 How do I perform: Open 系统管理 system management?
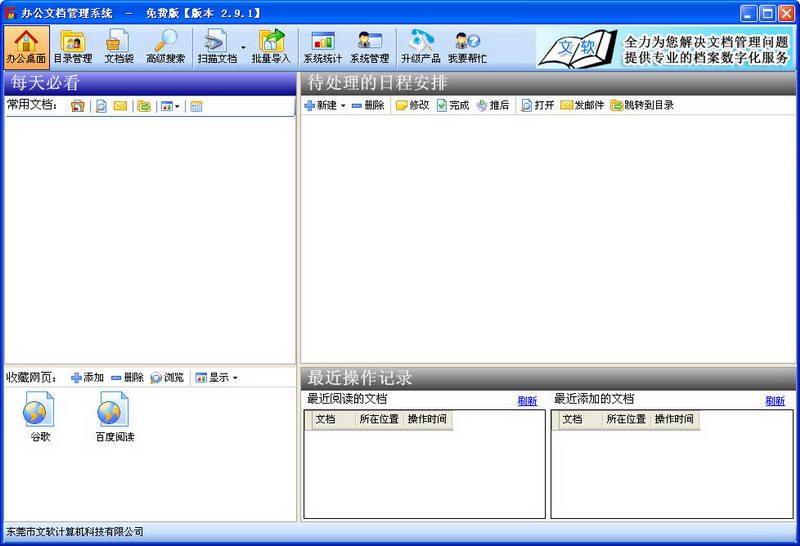(369, 46)
